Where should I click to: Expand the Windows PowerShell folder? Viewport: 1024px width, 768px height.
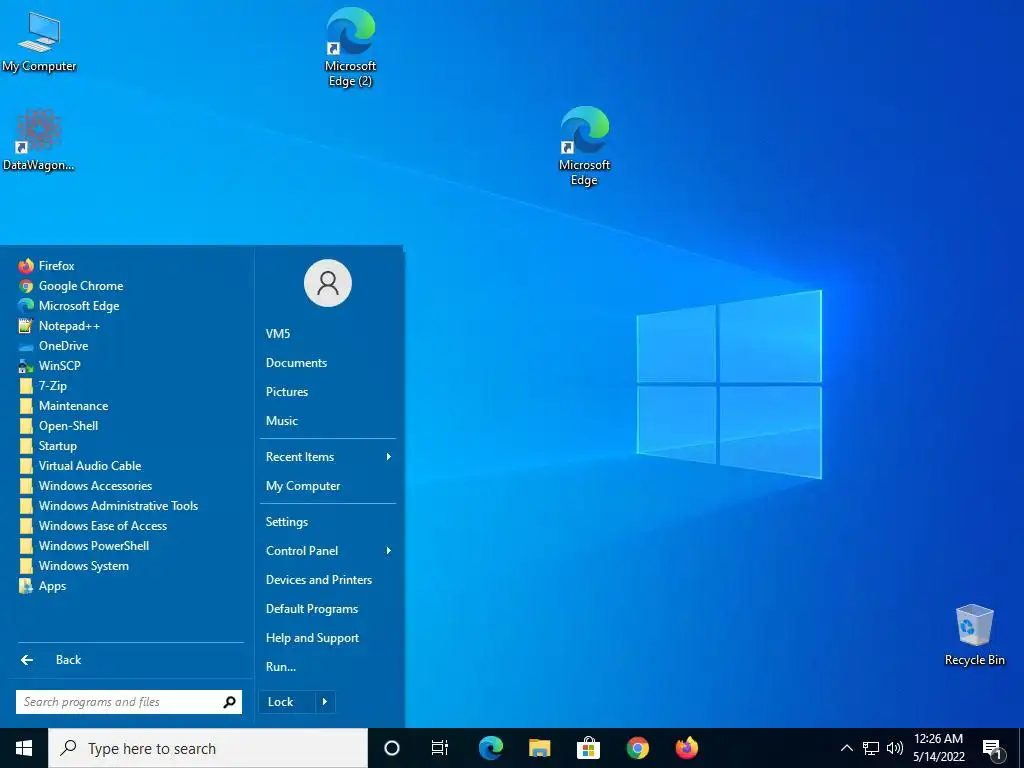pyautogui.click(x=84, y=546)
